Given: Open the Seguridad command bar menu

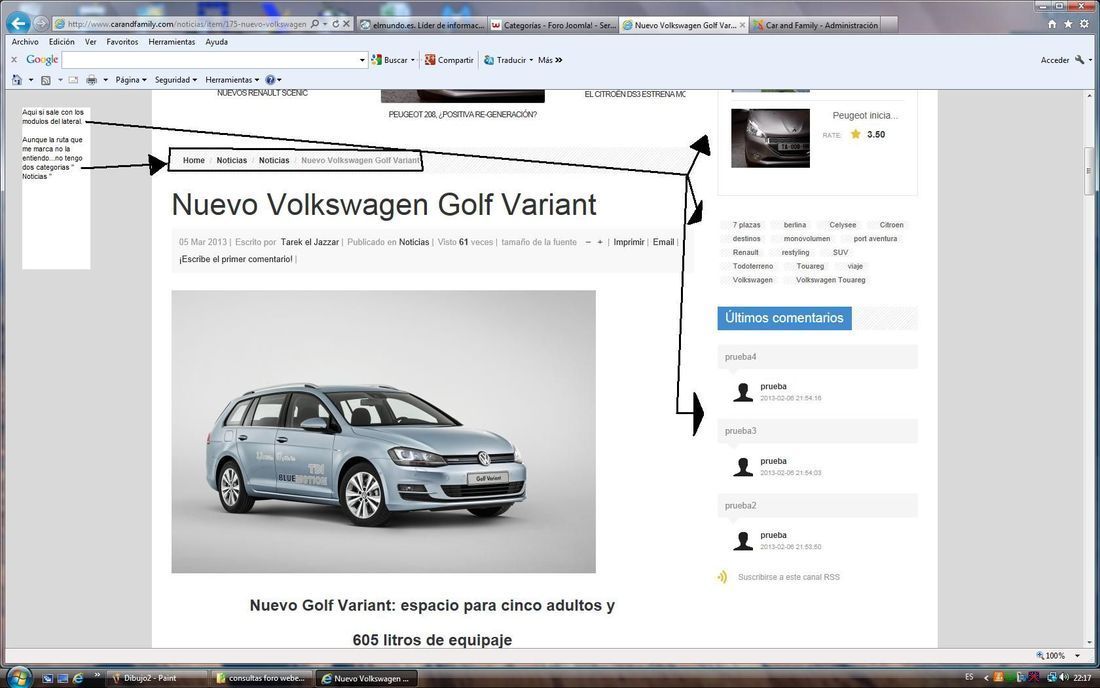Looking at the screenshot, I should [x=175, y=80].
